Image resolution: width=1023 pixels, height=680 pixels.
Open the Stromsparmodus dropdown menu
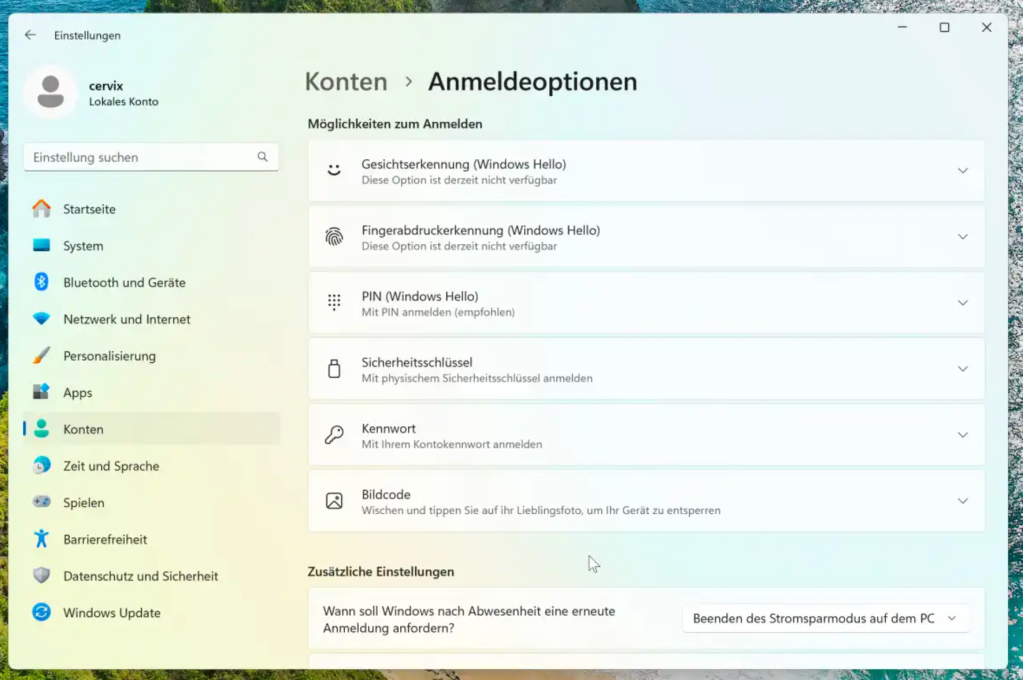click(x=827, y=618)
